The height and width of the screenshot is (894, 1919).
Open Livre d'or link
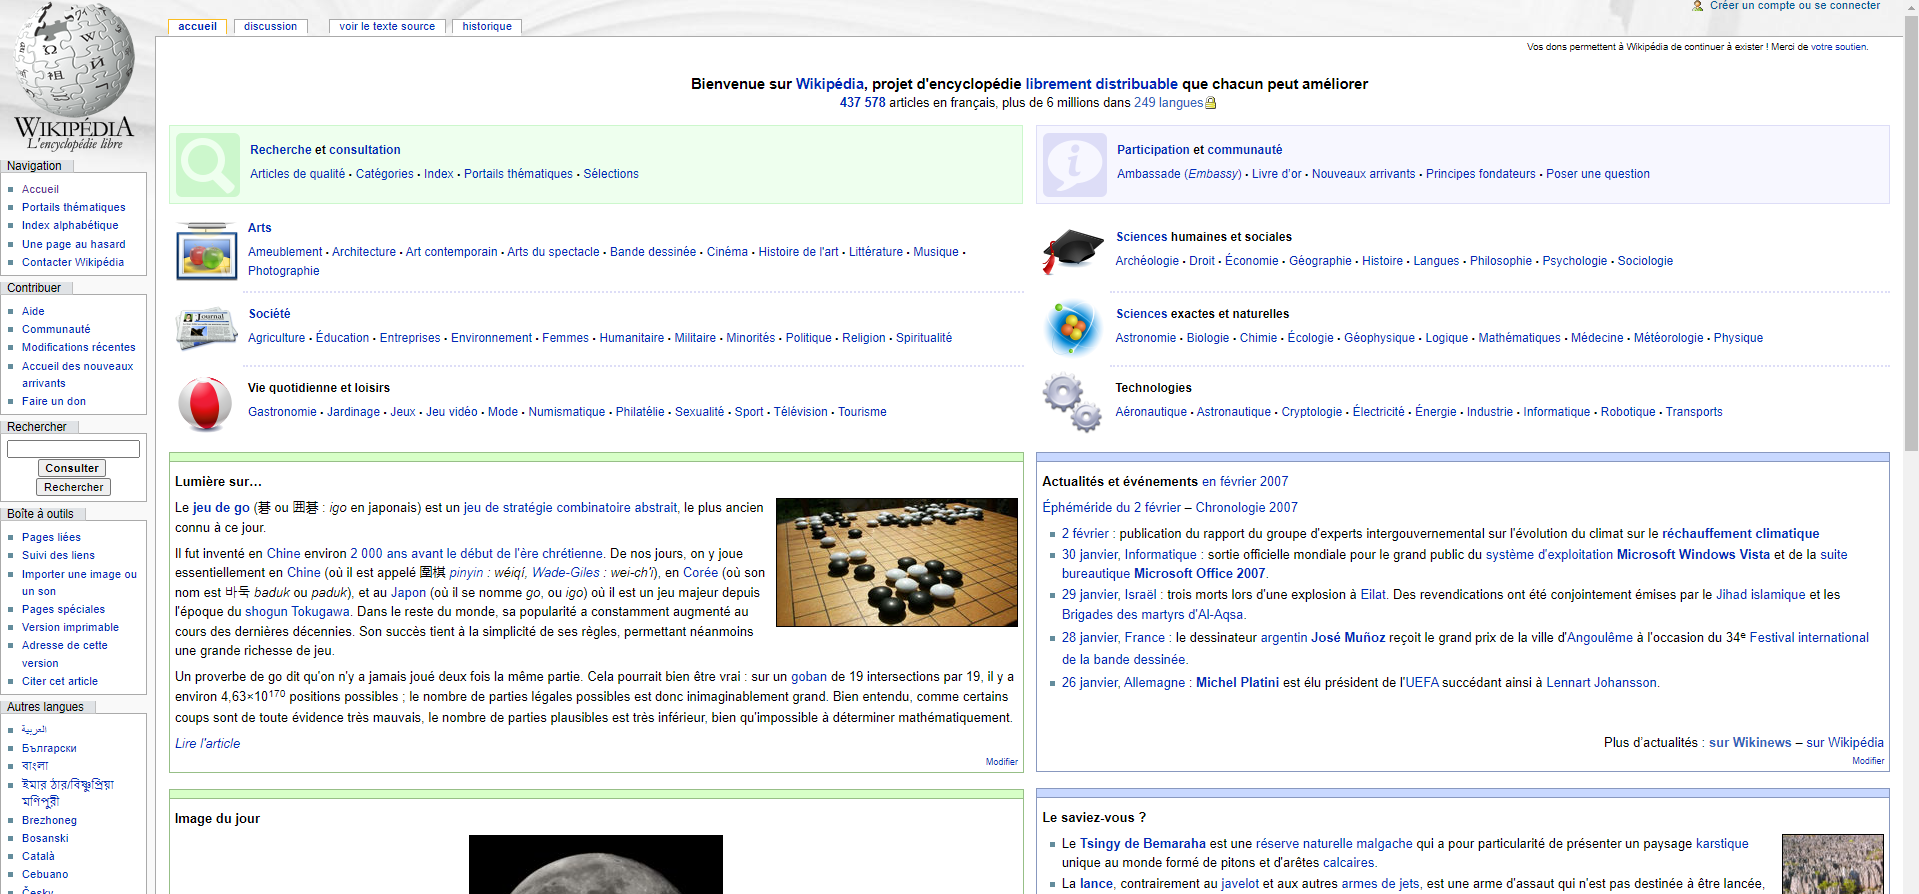1276,174
